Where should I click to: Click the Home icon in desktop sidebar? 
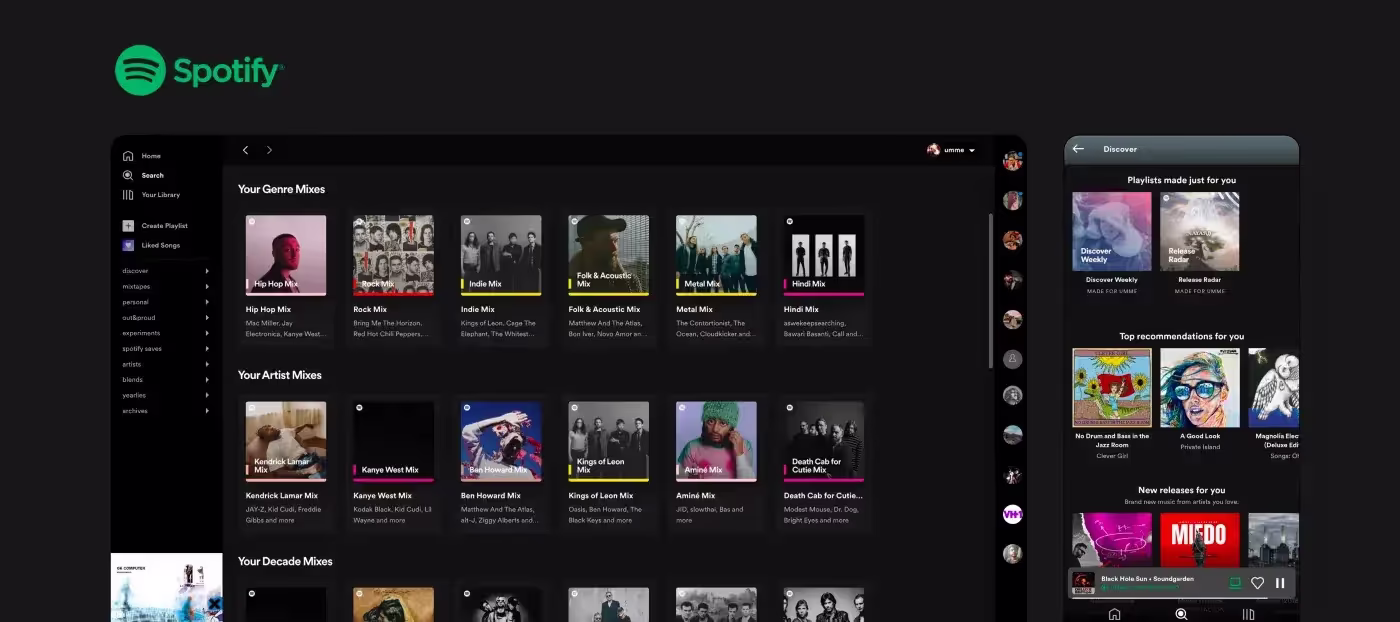[x=128, y=156]
